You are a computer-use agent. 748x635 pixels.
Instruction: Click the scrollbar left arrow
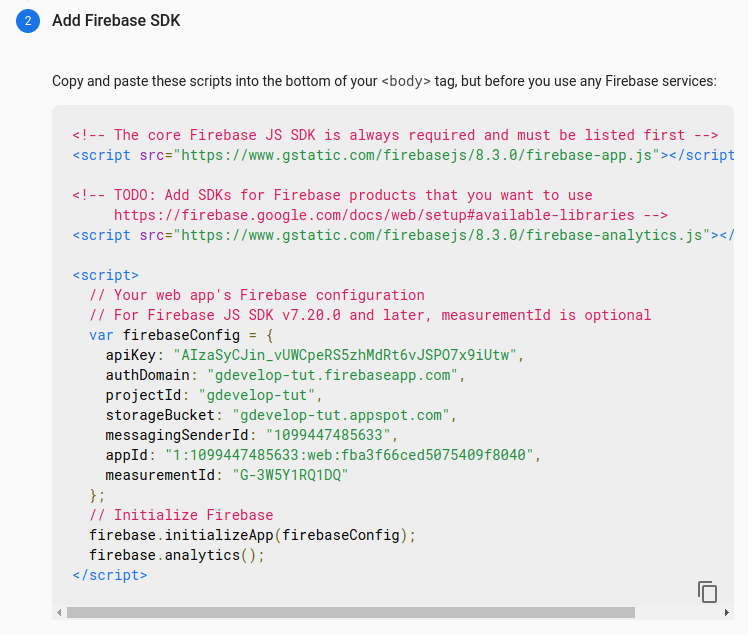coord(59,612)
